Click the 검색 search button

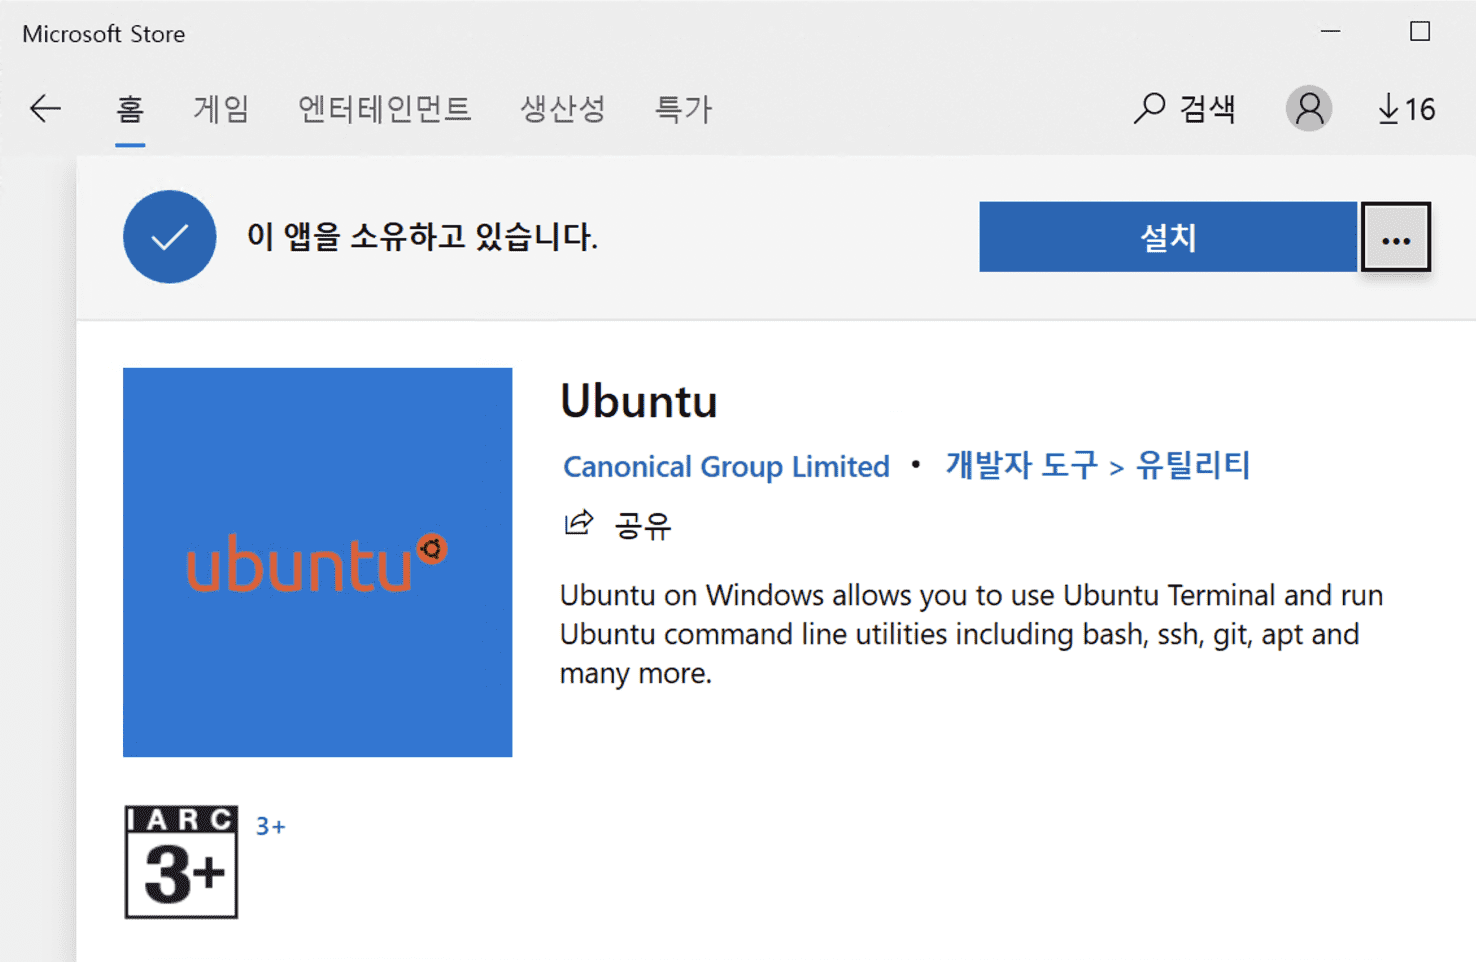[x=1185, y=108]
